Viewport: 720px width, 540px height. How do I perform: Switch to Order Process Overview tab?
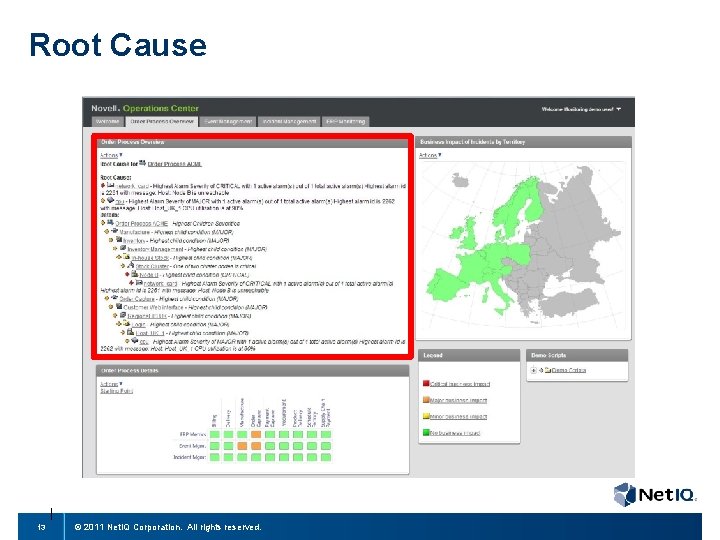pos(162,122)
